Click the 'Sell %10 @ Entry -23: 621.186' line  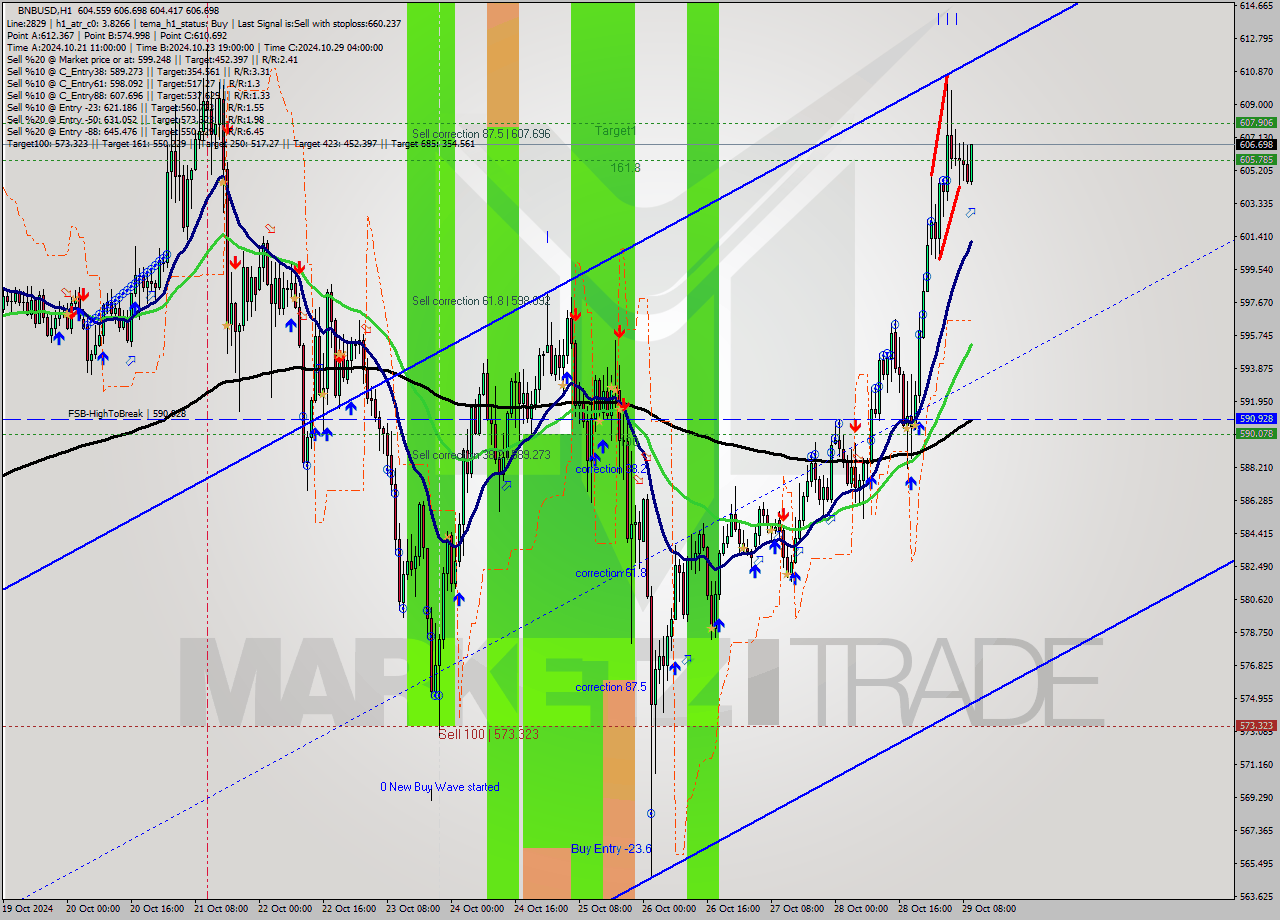point(135,107)
